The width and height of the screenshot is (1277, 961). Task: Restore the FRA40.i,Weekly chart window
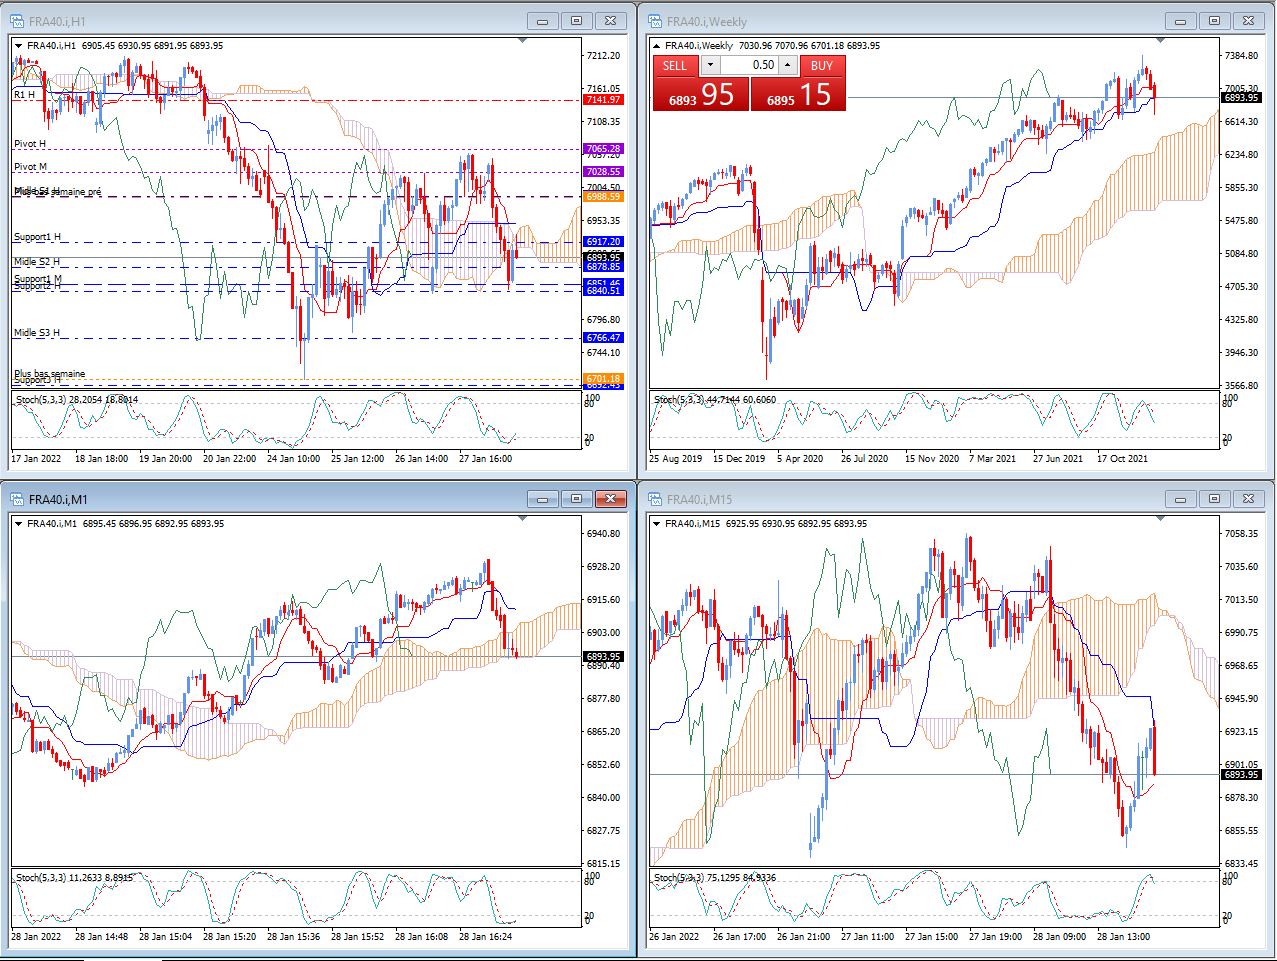(1214, 21)
